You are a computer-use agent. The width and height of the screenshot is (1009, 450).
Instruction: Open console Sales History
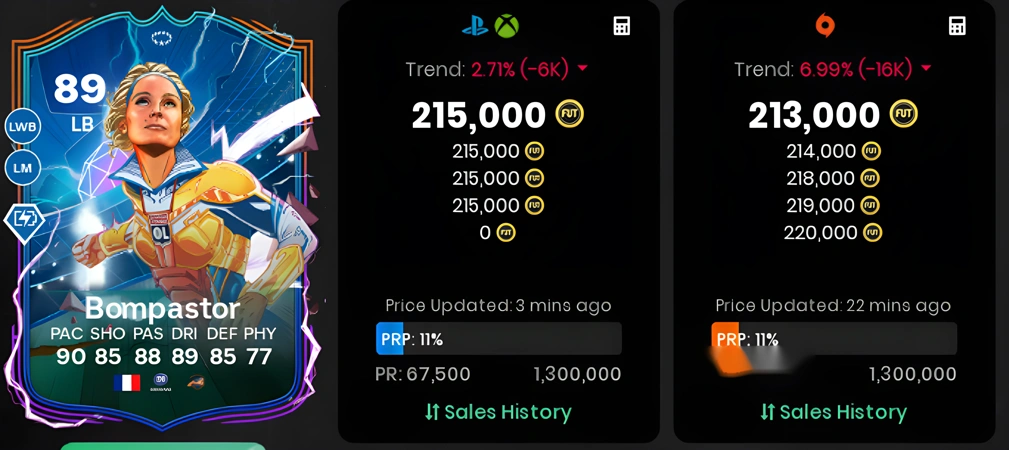tap(498, 412)
